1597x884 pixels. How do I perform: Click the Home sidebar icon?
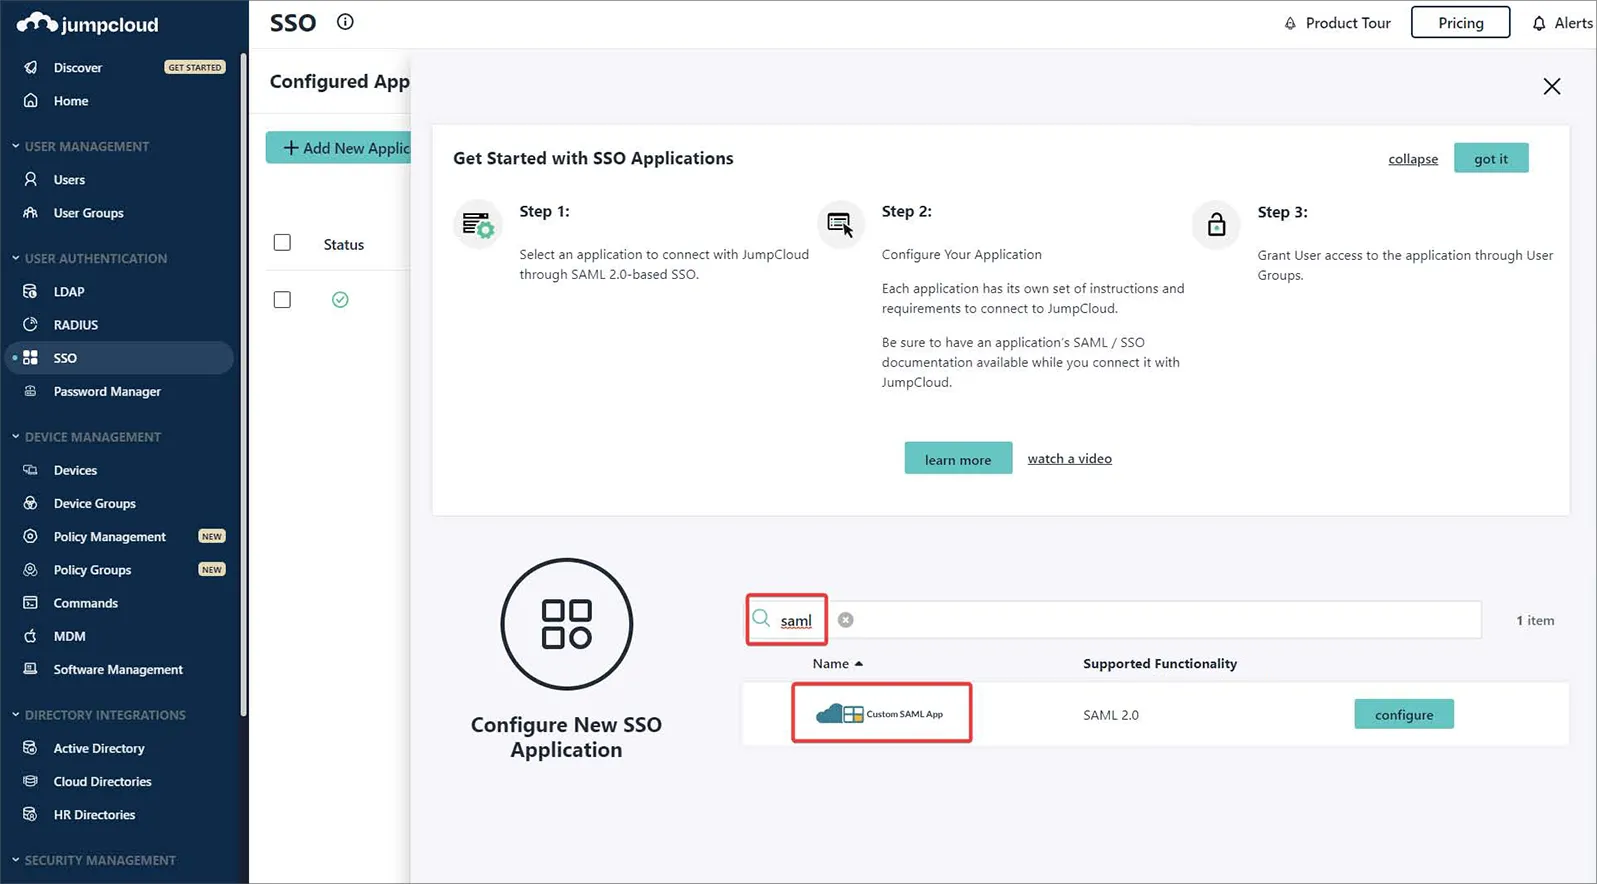click(x=31, y=101)
